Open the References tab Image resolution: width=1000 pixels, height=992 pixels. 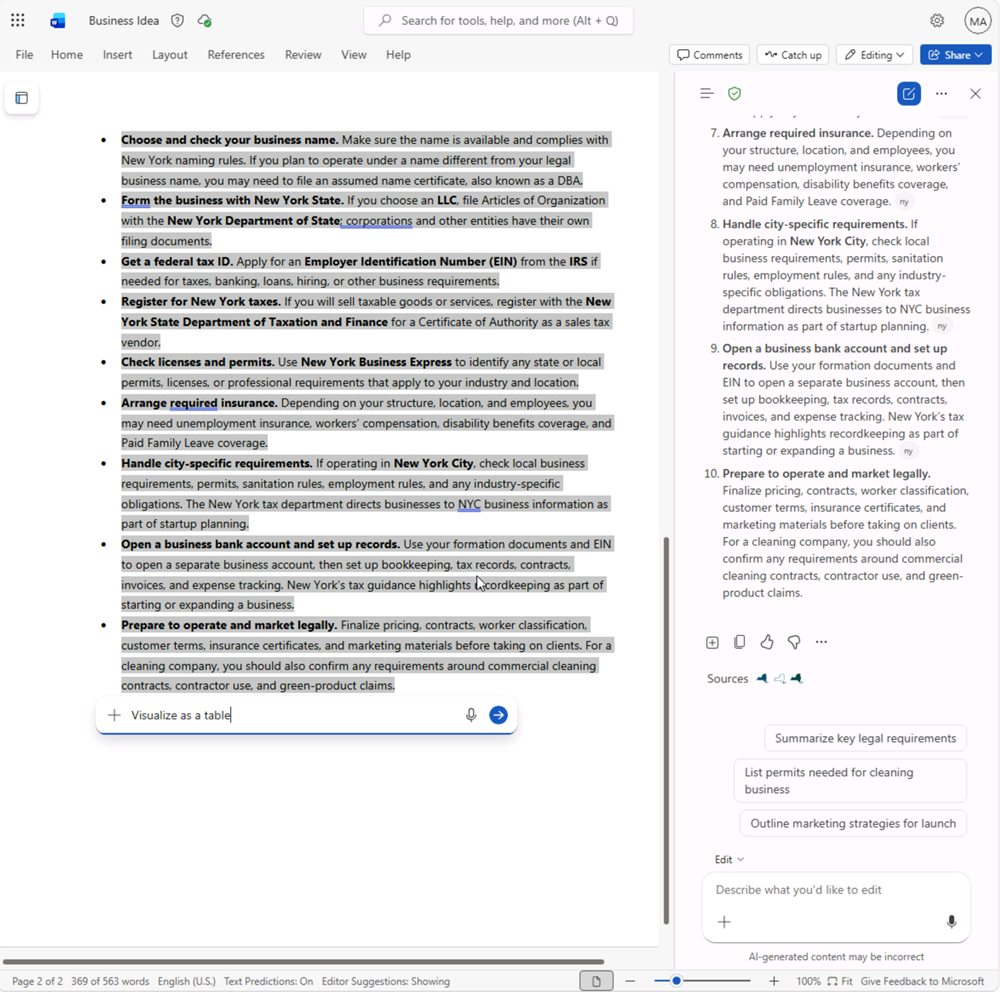(236, 55)
